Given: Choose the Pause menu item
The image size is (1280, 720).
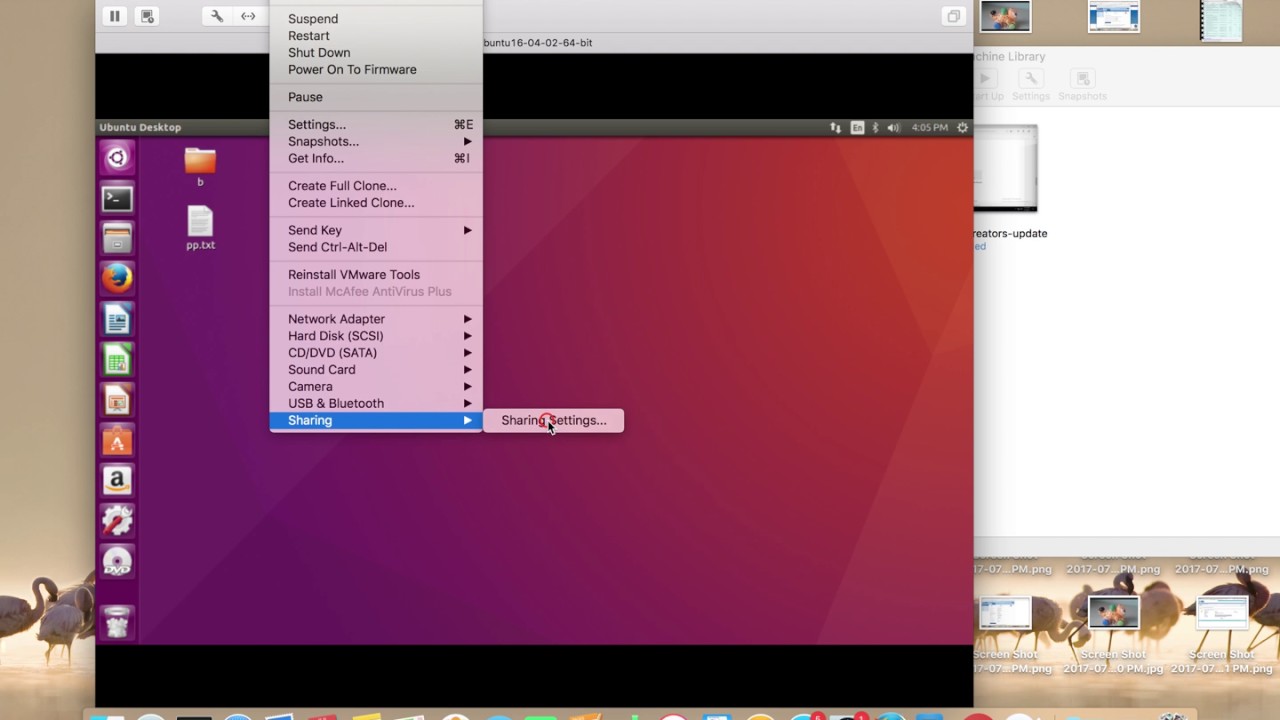Looking at the screenshot, I should coord(376,97).
